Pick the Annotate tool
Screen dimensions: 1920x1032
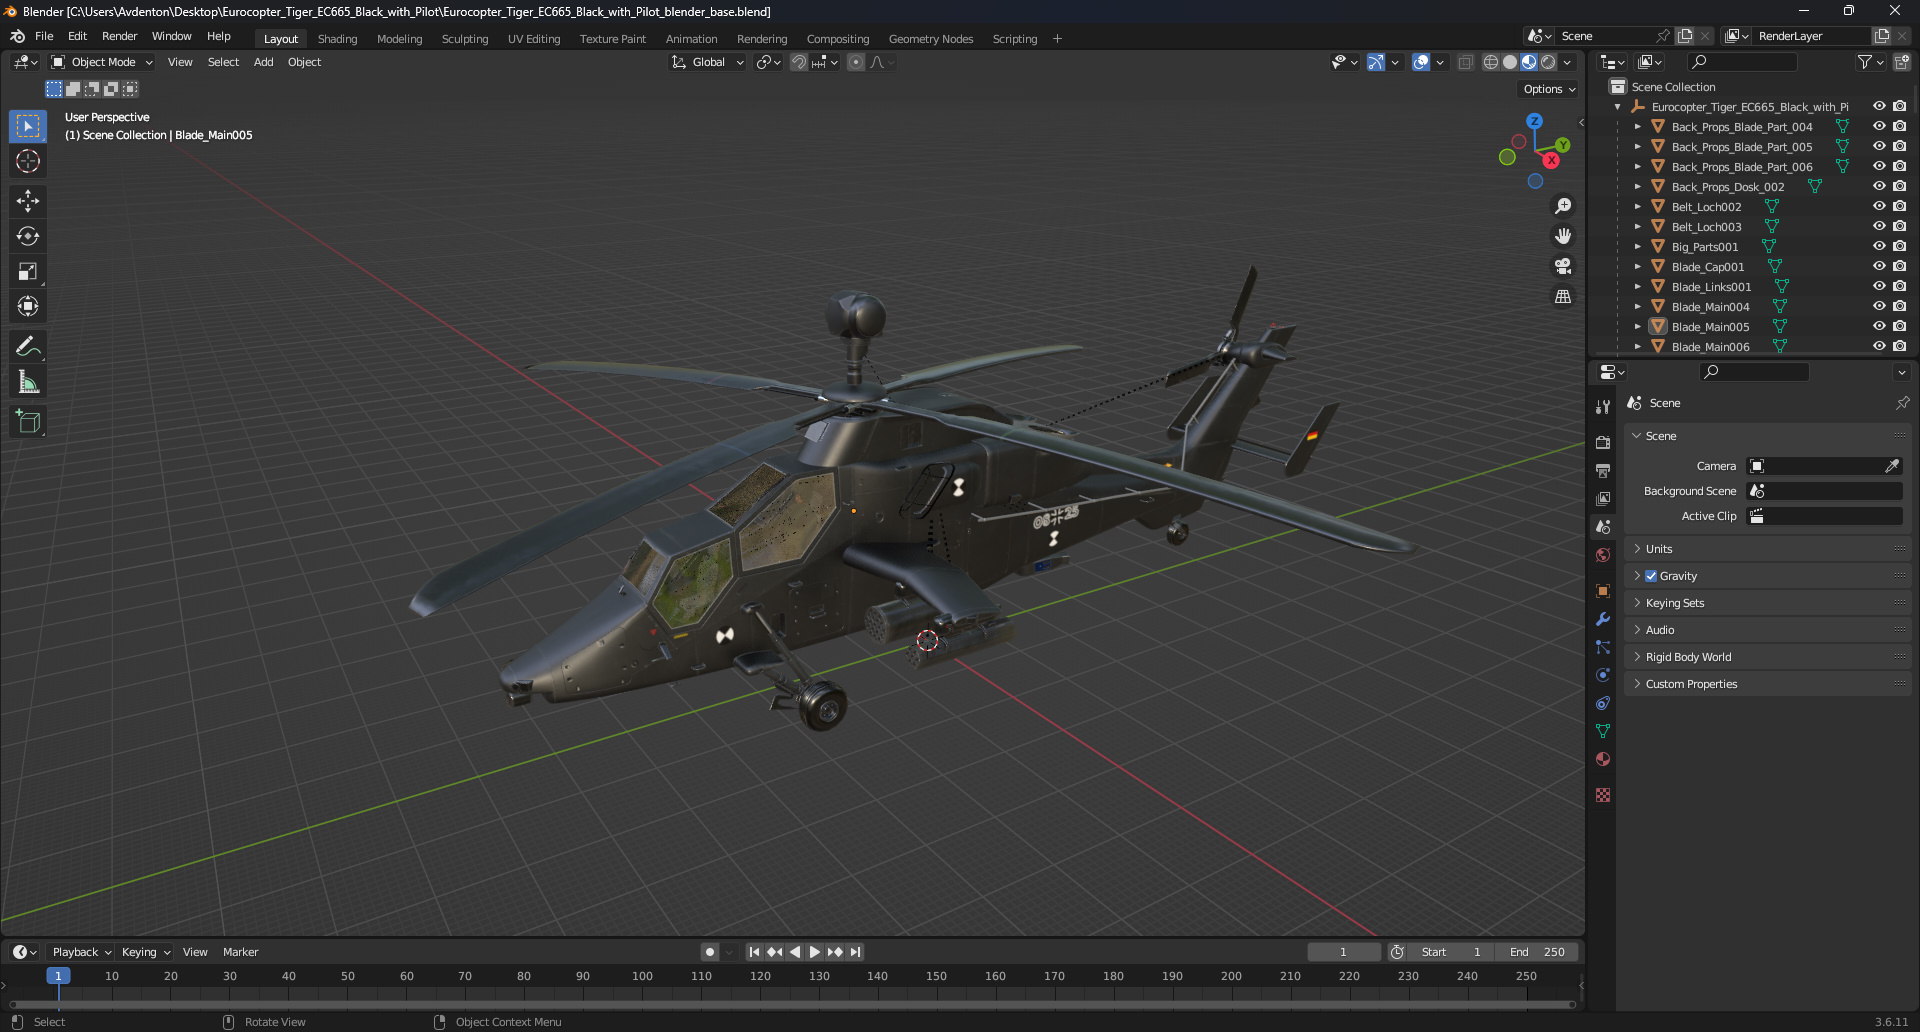[28, 347]
